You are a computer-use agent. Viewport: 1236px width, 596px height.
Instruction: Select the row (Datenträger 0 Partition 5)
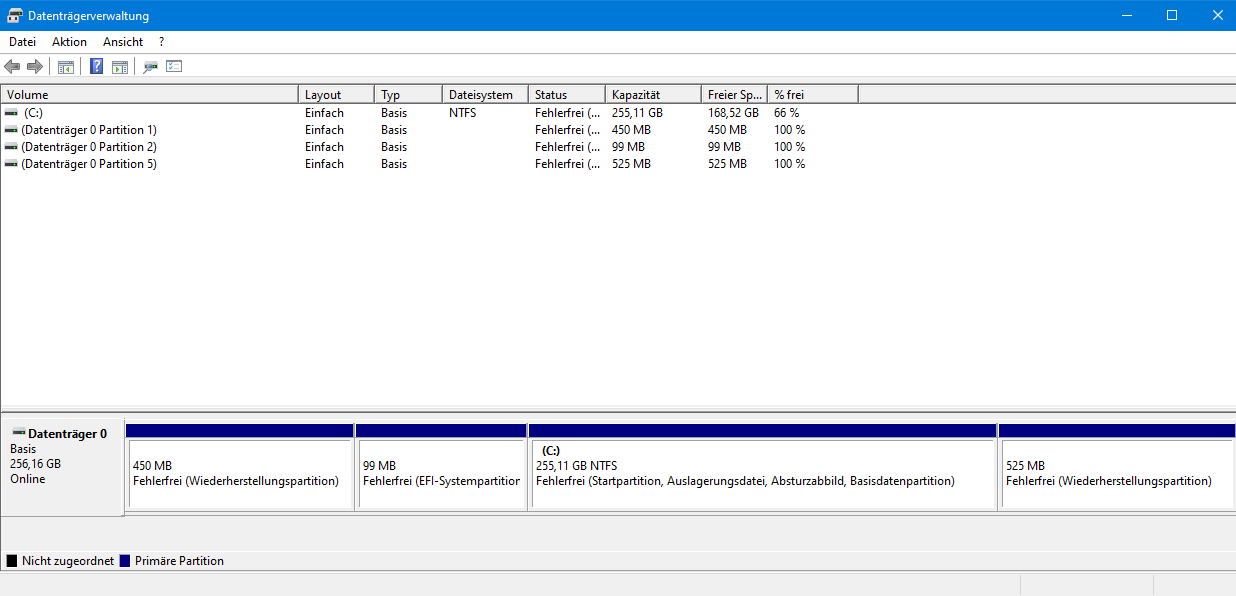click(x=430, y=164)
